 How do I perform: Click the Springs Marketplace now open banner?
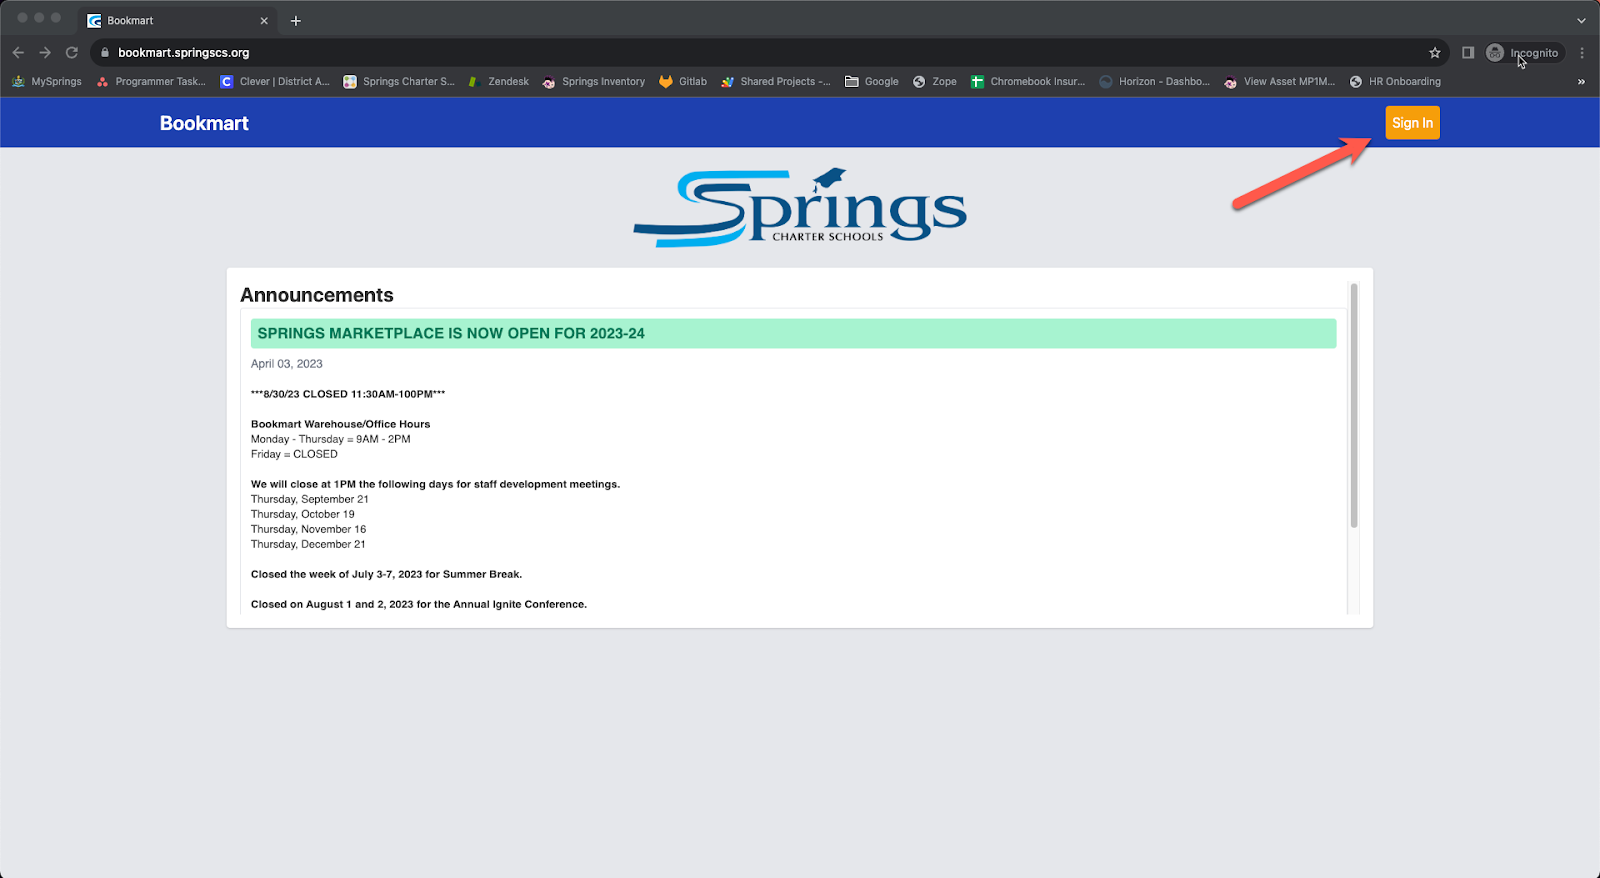pos(793,333)
